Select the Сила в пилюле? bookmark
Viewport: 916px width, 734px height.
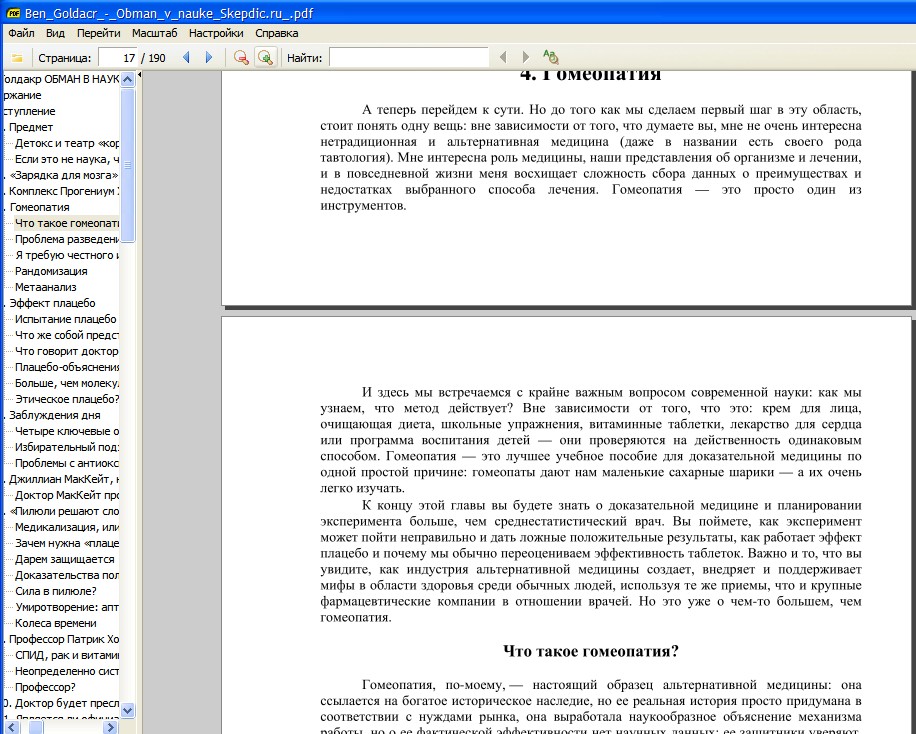[56, 591]
